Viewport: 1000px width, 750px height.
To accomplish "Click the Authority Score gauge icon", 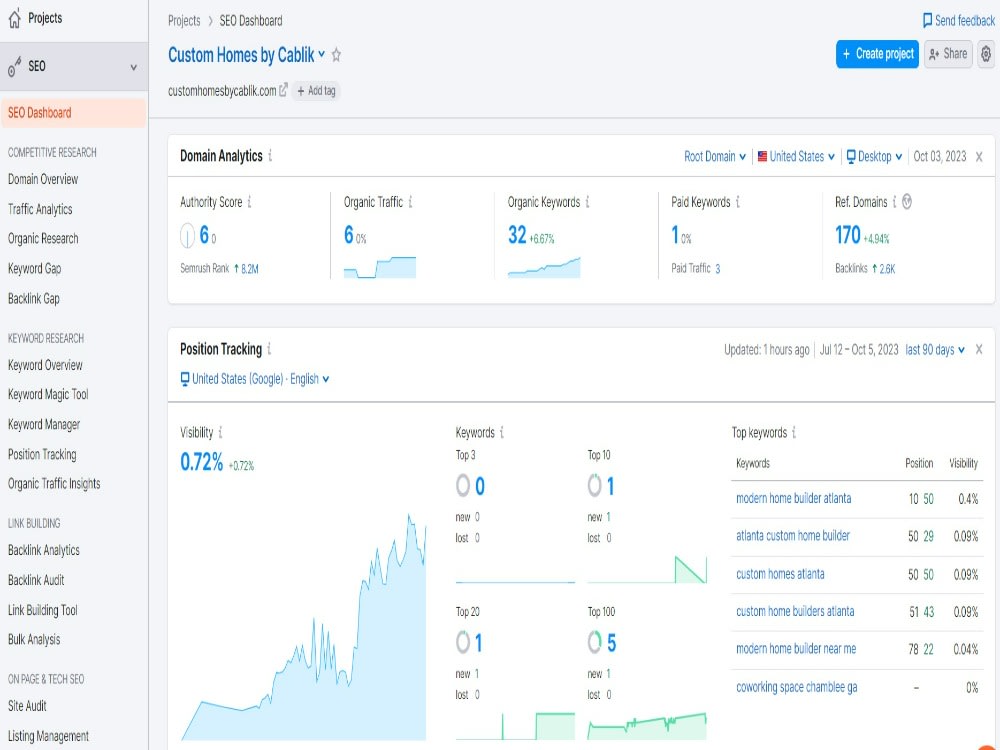I will (187, 235).
